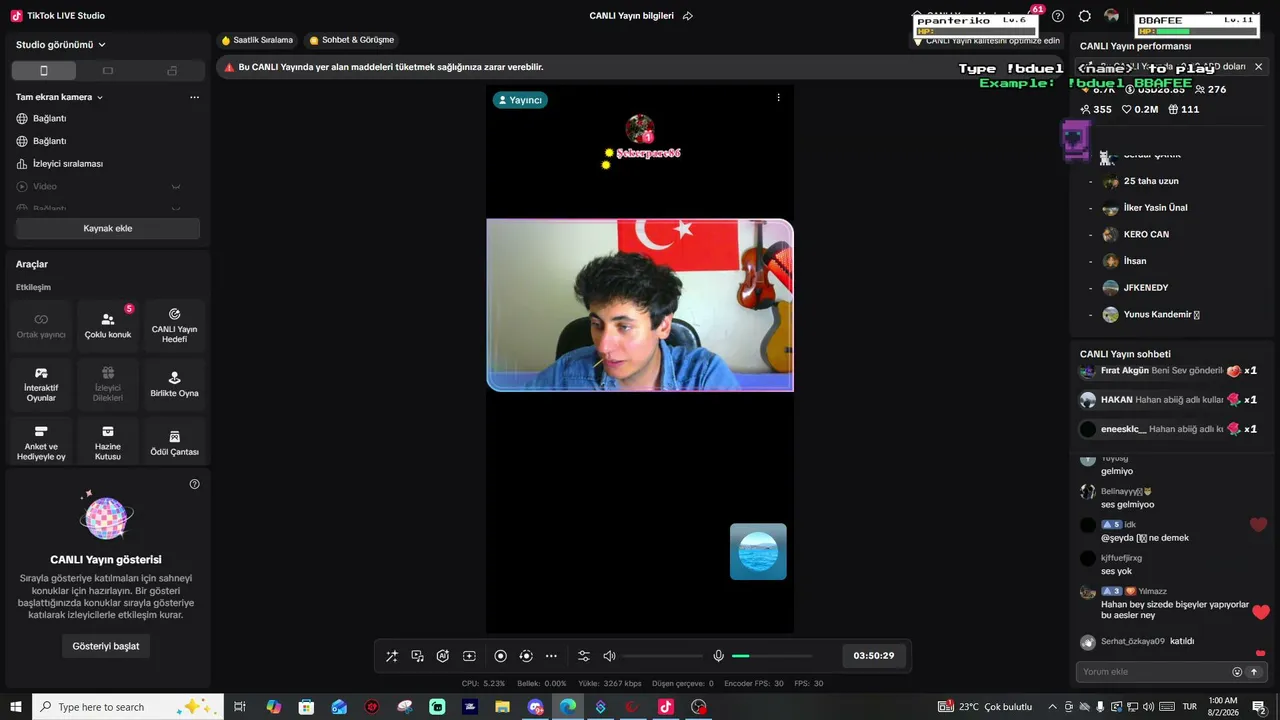Open settings gear icon in header

pyautogui.click(x=1085, y=16)
